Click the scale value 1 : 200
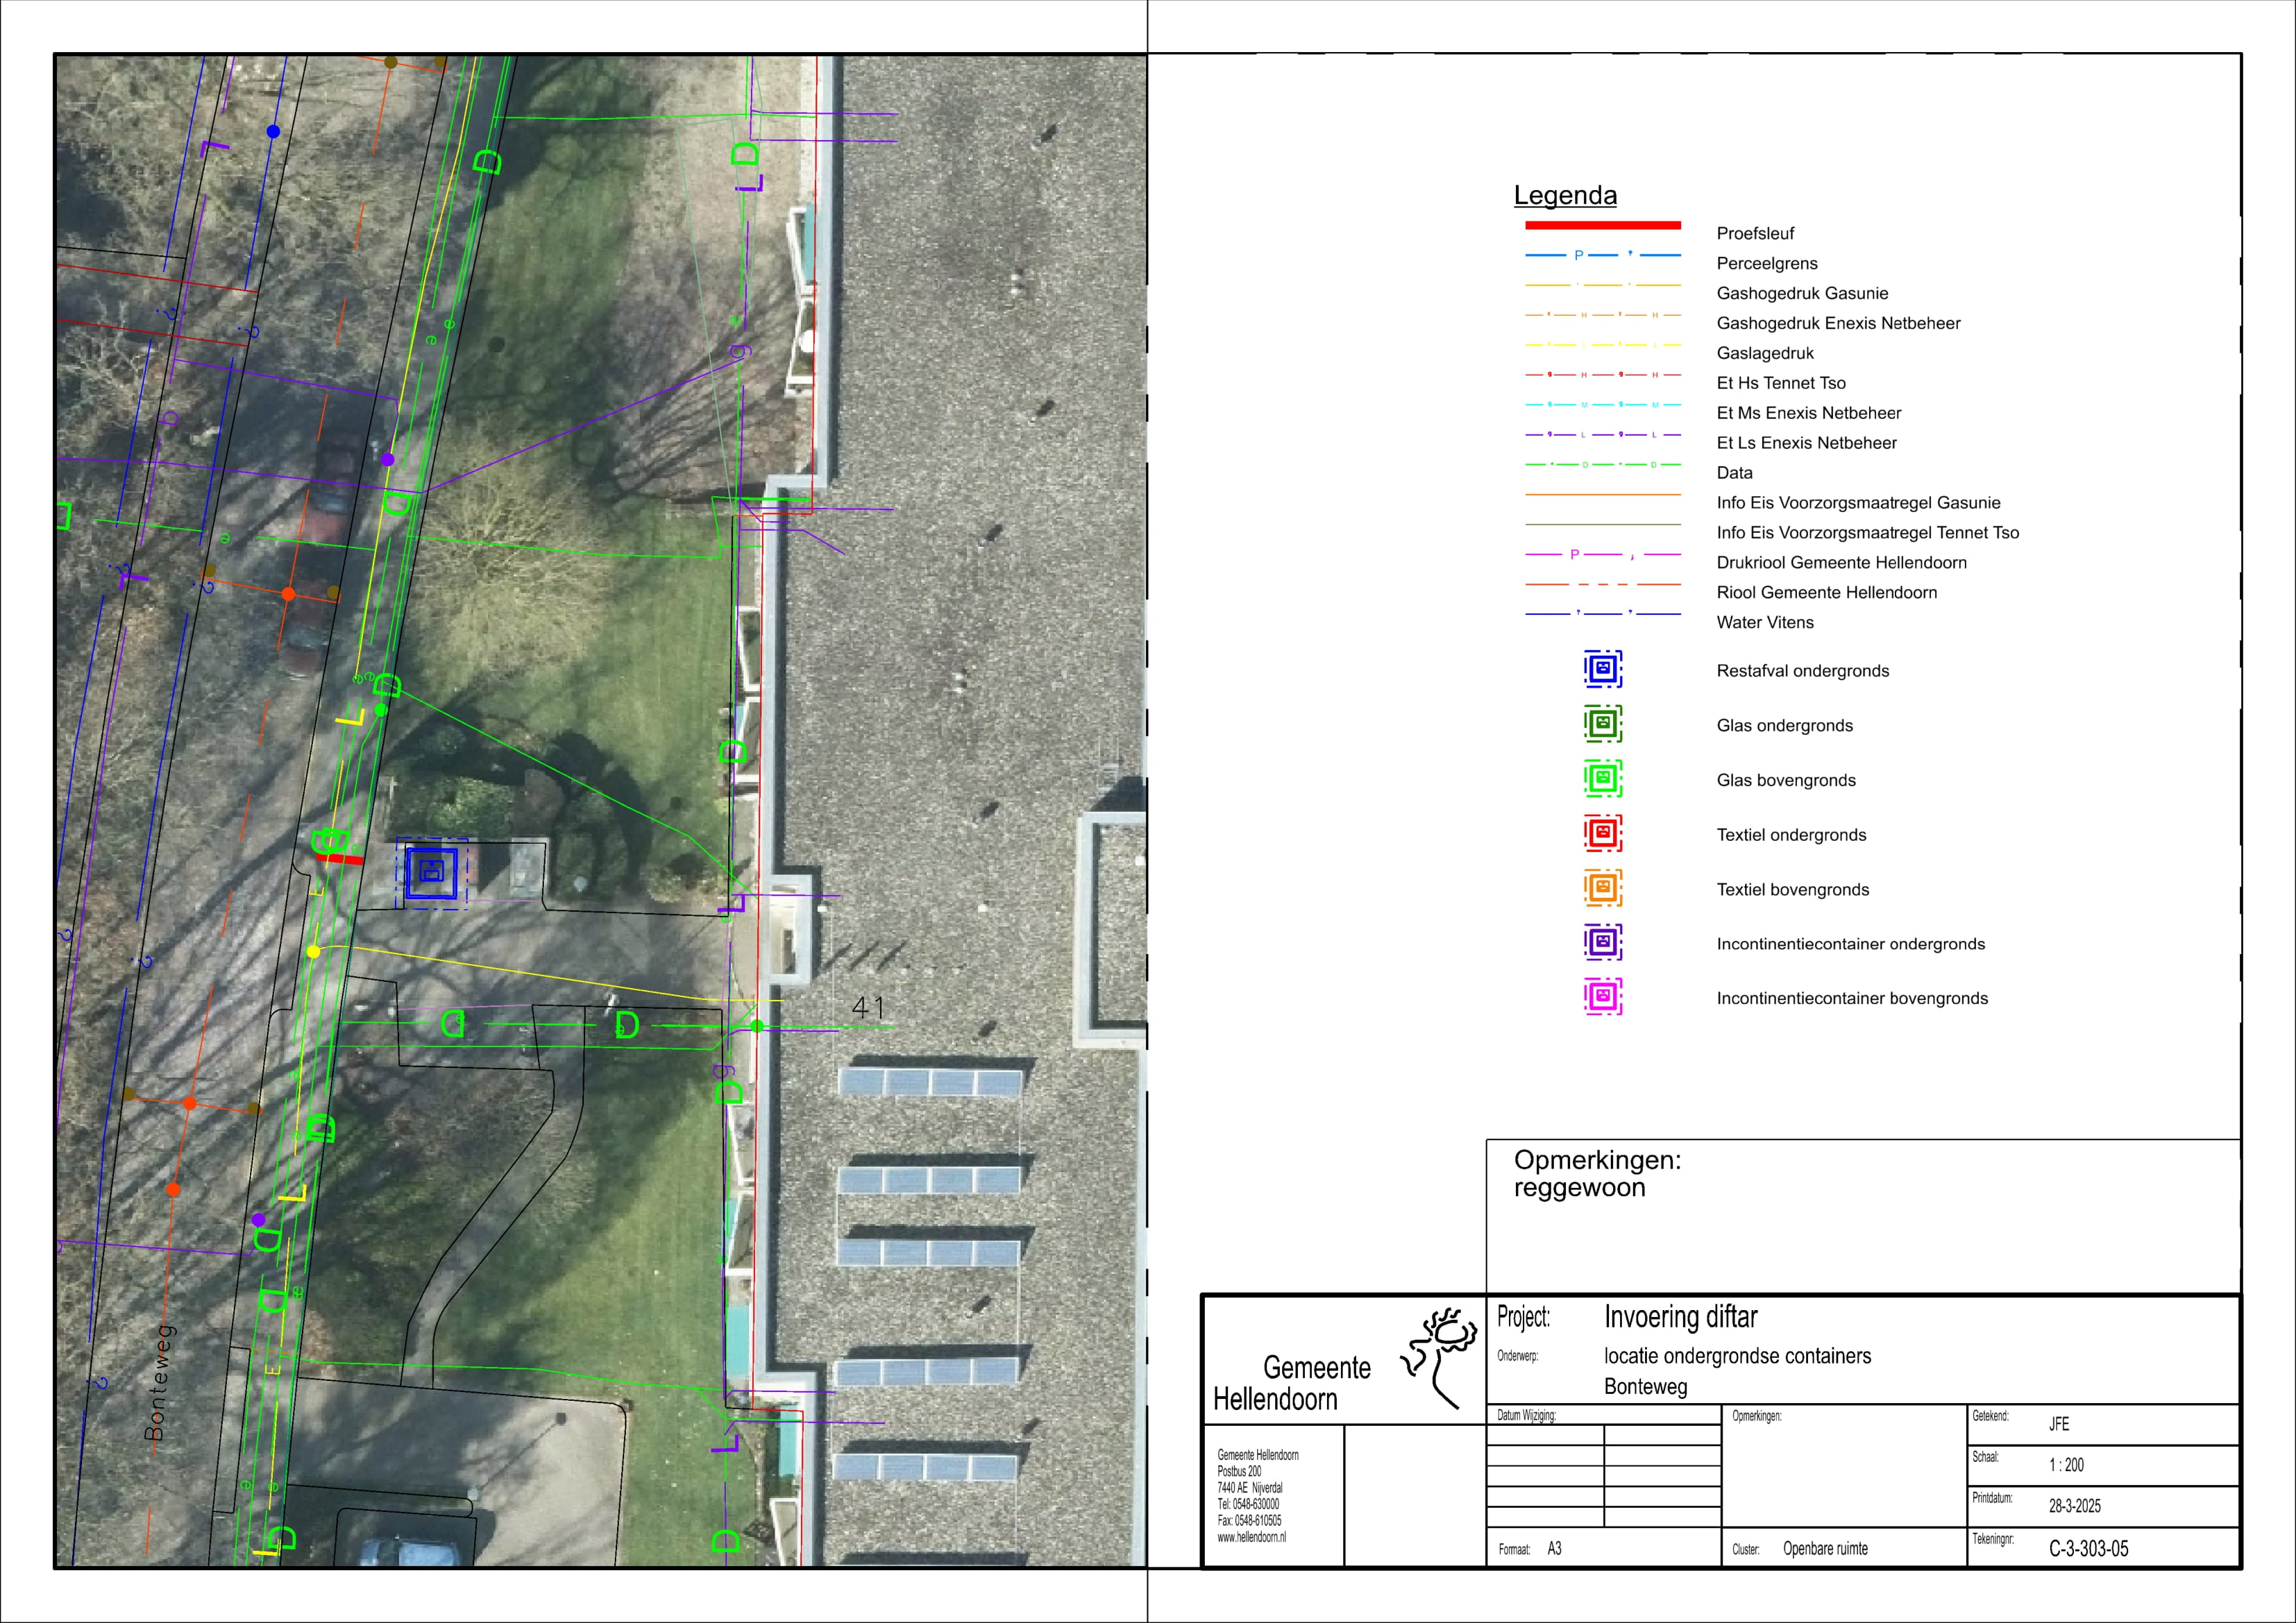The width and height of the screenshot is (2296, 1623). click(2066, 1465)
